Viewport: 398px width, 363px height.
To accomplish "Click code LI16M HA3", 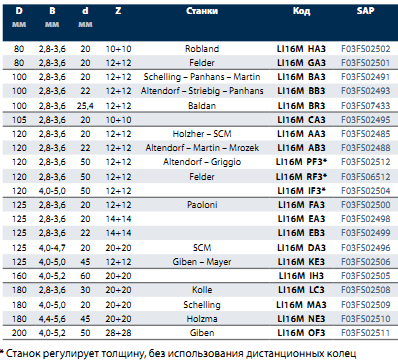I will pos(301,49).
